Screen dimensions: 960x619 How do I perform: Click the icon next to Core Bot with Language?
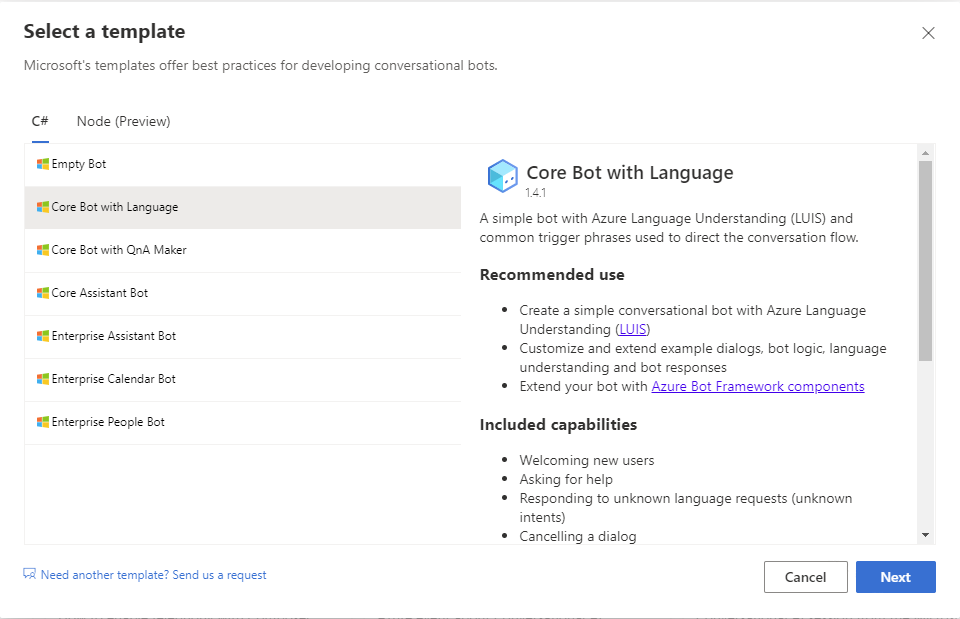point(43,207)
